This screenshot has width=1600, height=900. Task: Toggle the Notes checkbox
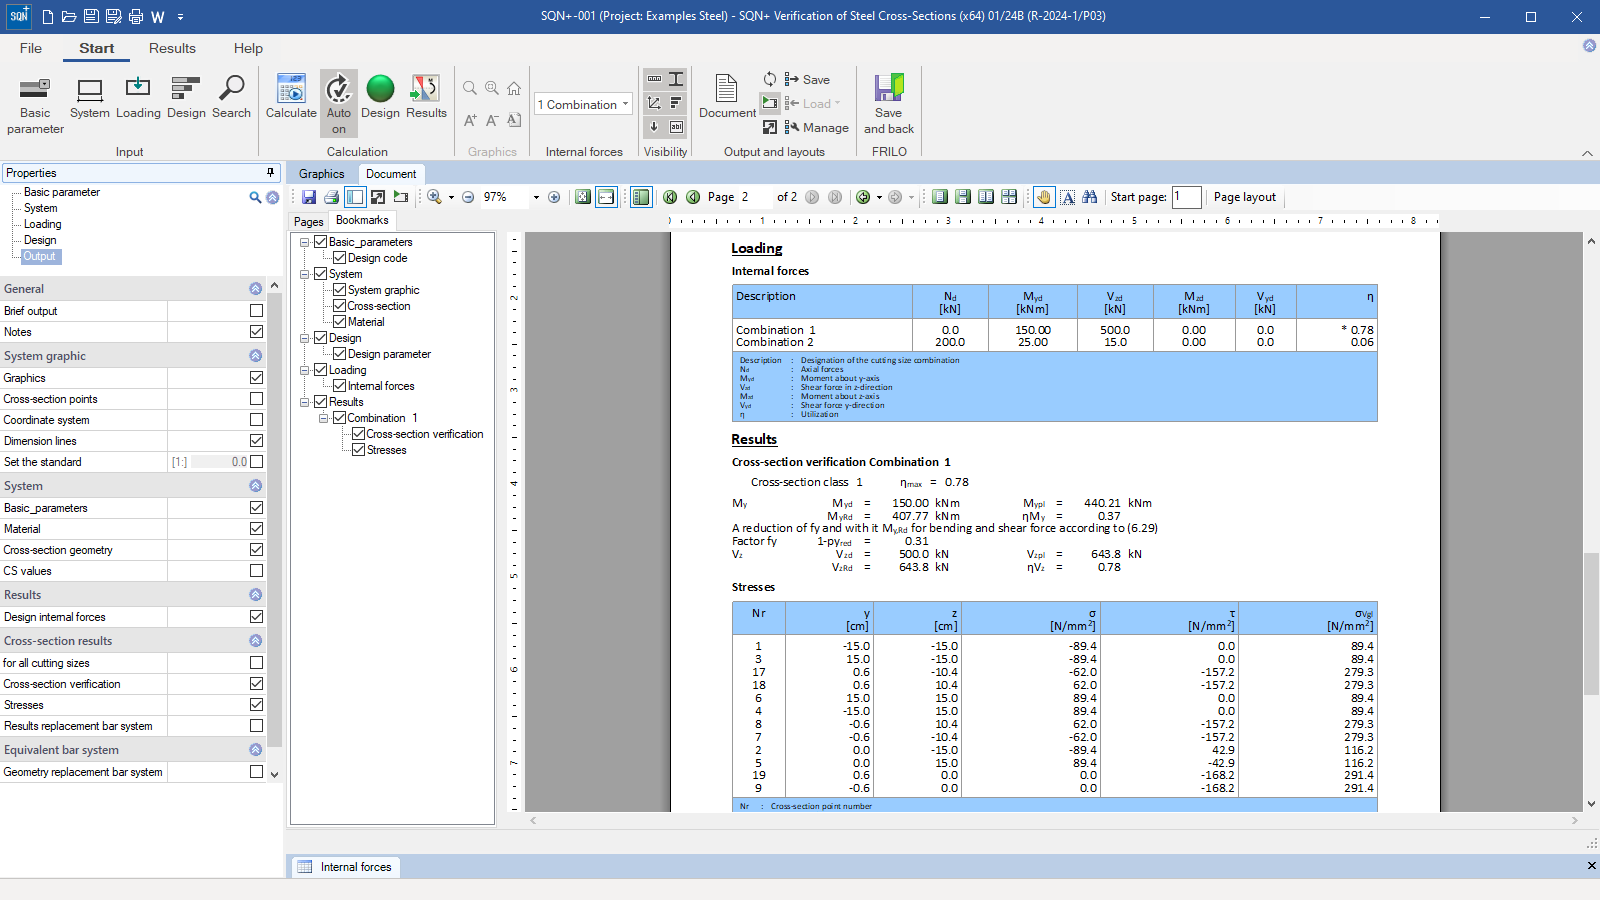pos(257,332)
